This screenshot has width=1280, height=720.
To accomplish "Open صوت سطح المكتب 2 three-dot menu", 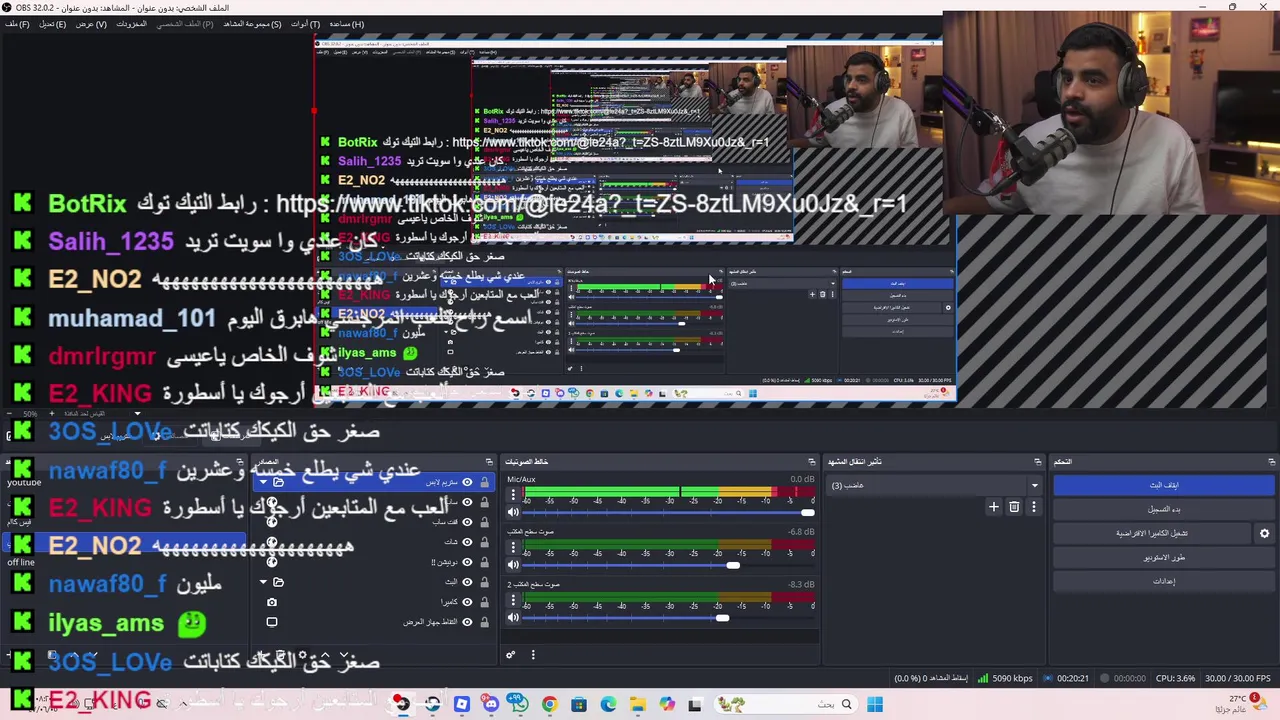I will [513, 600].
